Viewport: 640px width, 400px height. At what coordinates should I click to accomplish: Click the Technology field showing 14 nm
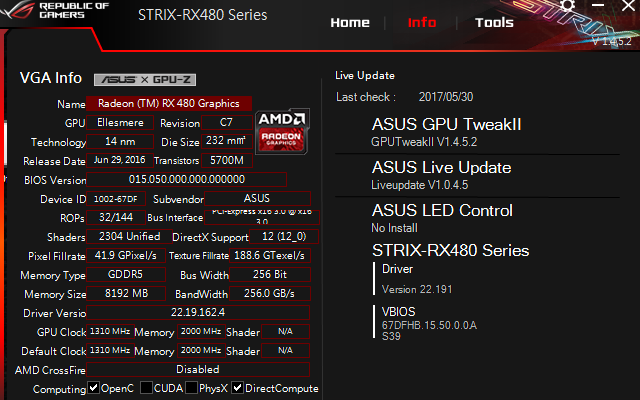120,141
